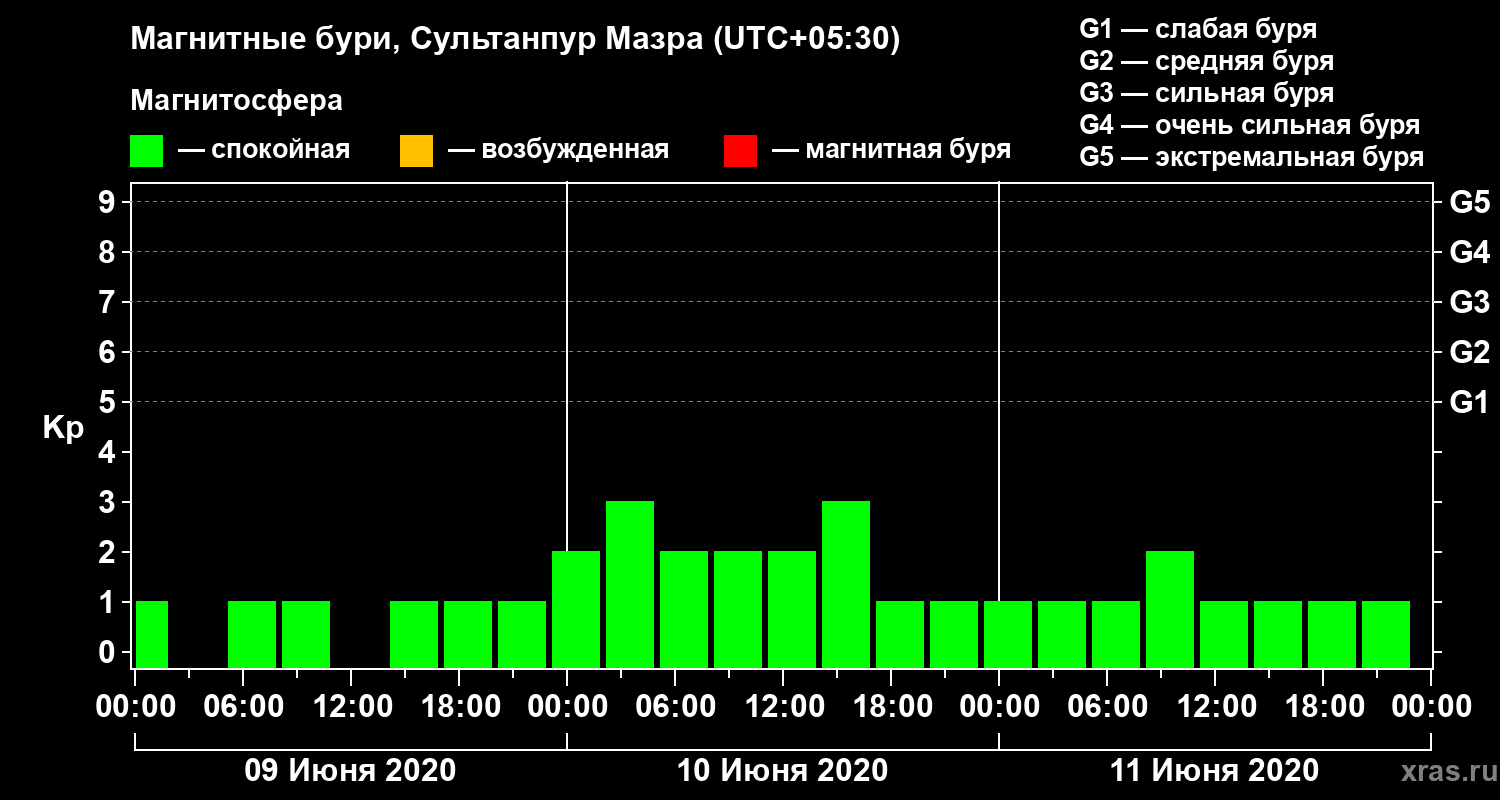
Task: Click the 'G1 — слабая буря' legend line
Action: pos(1198,28)
